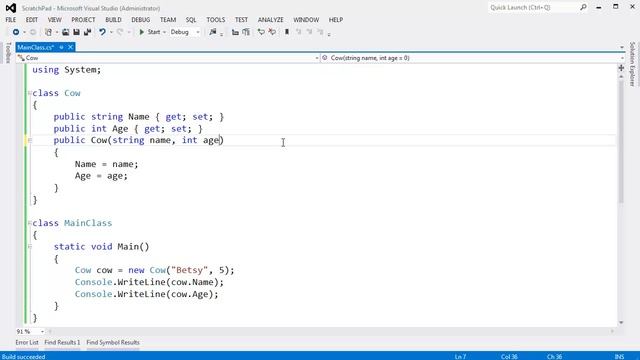640x360 pixels.
Task: Click the increase indent toolbar icon
Action: pyautogui.click(x=246, y=32)
